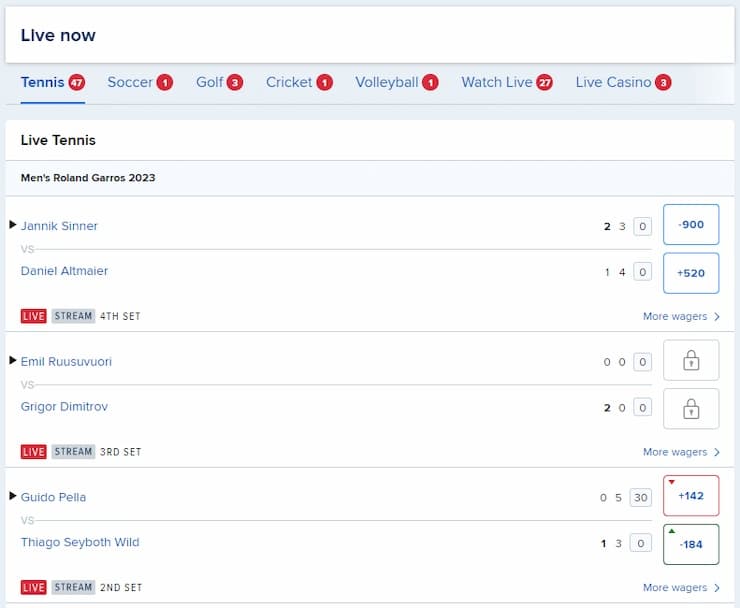Click the LIVE badge for 3RD SET match
The width and height of the screenshot is (740, 608).
click(34, 452)
